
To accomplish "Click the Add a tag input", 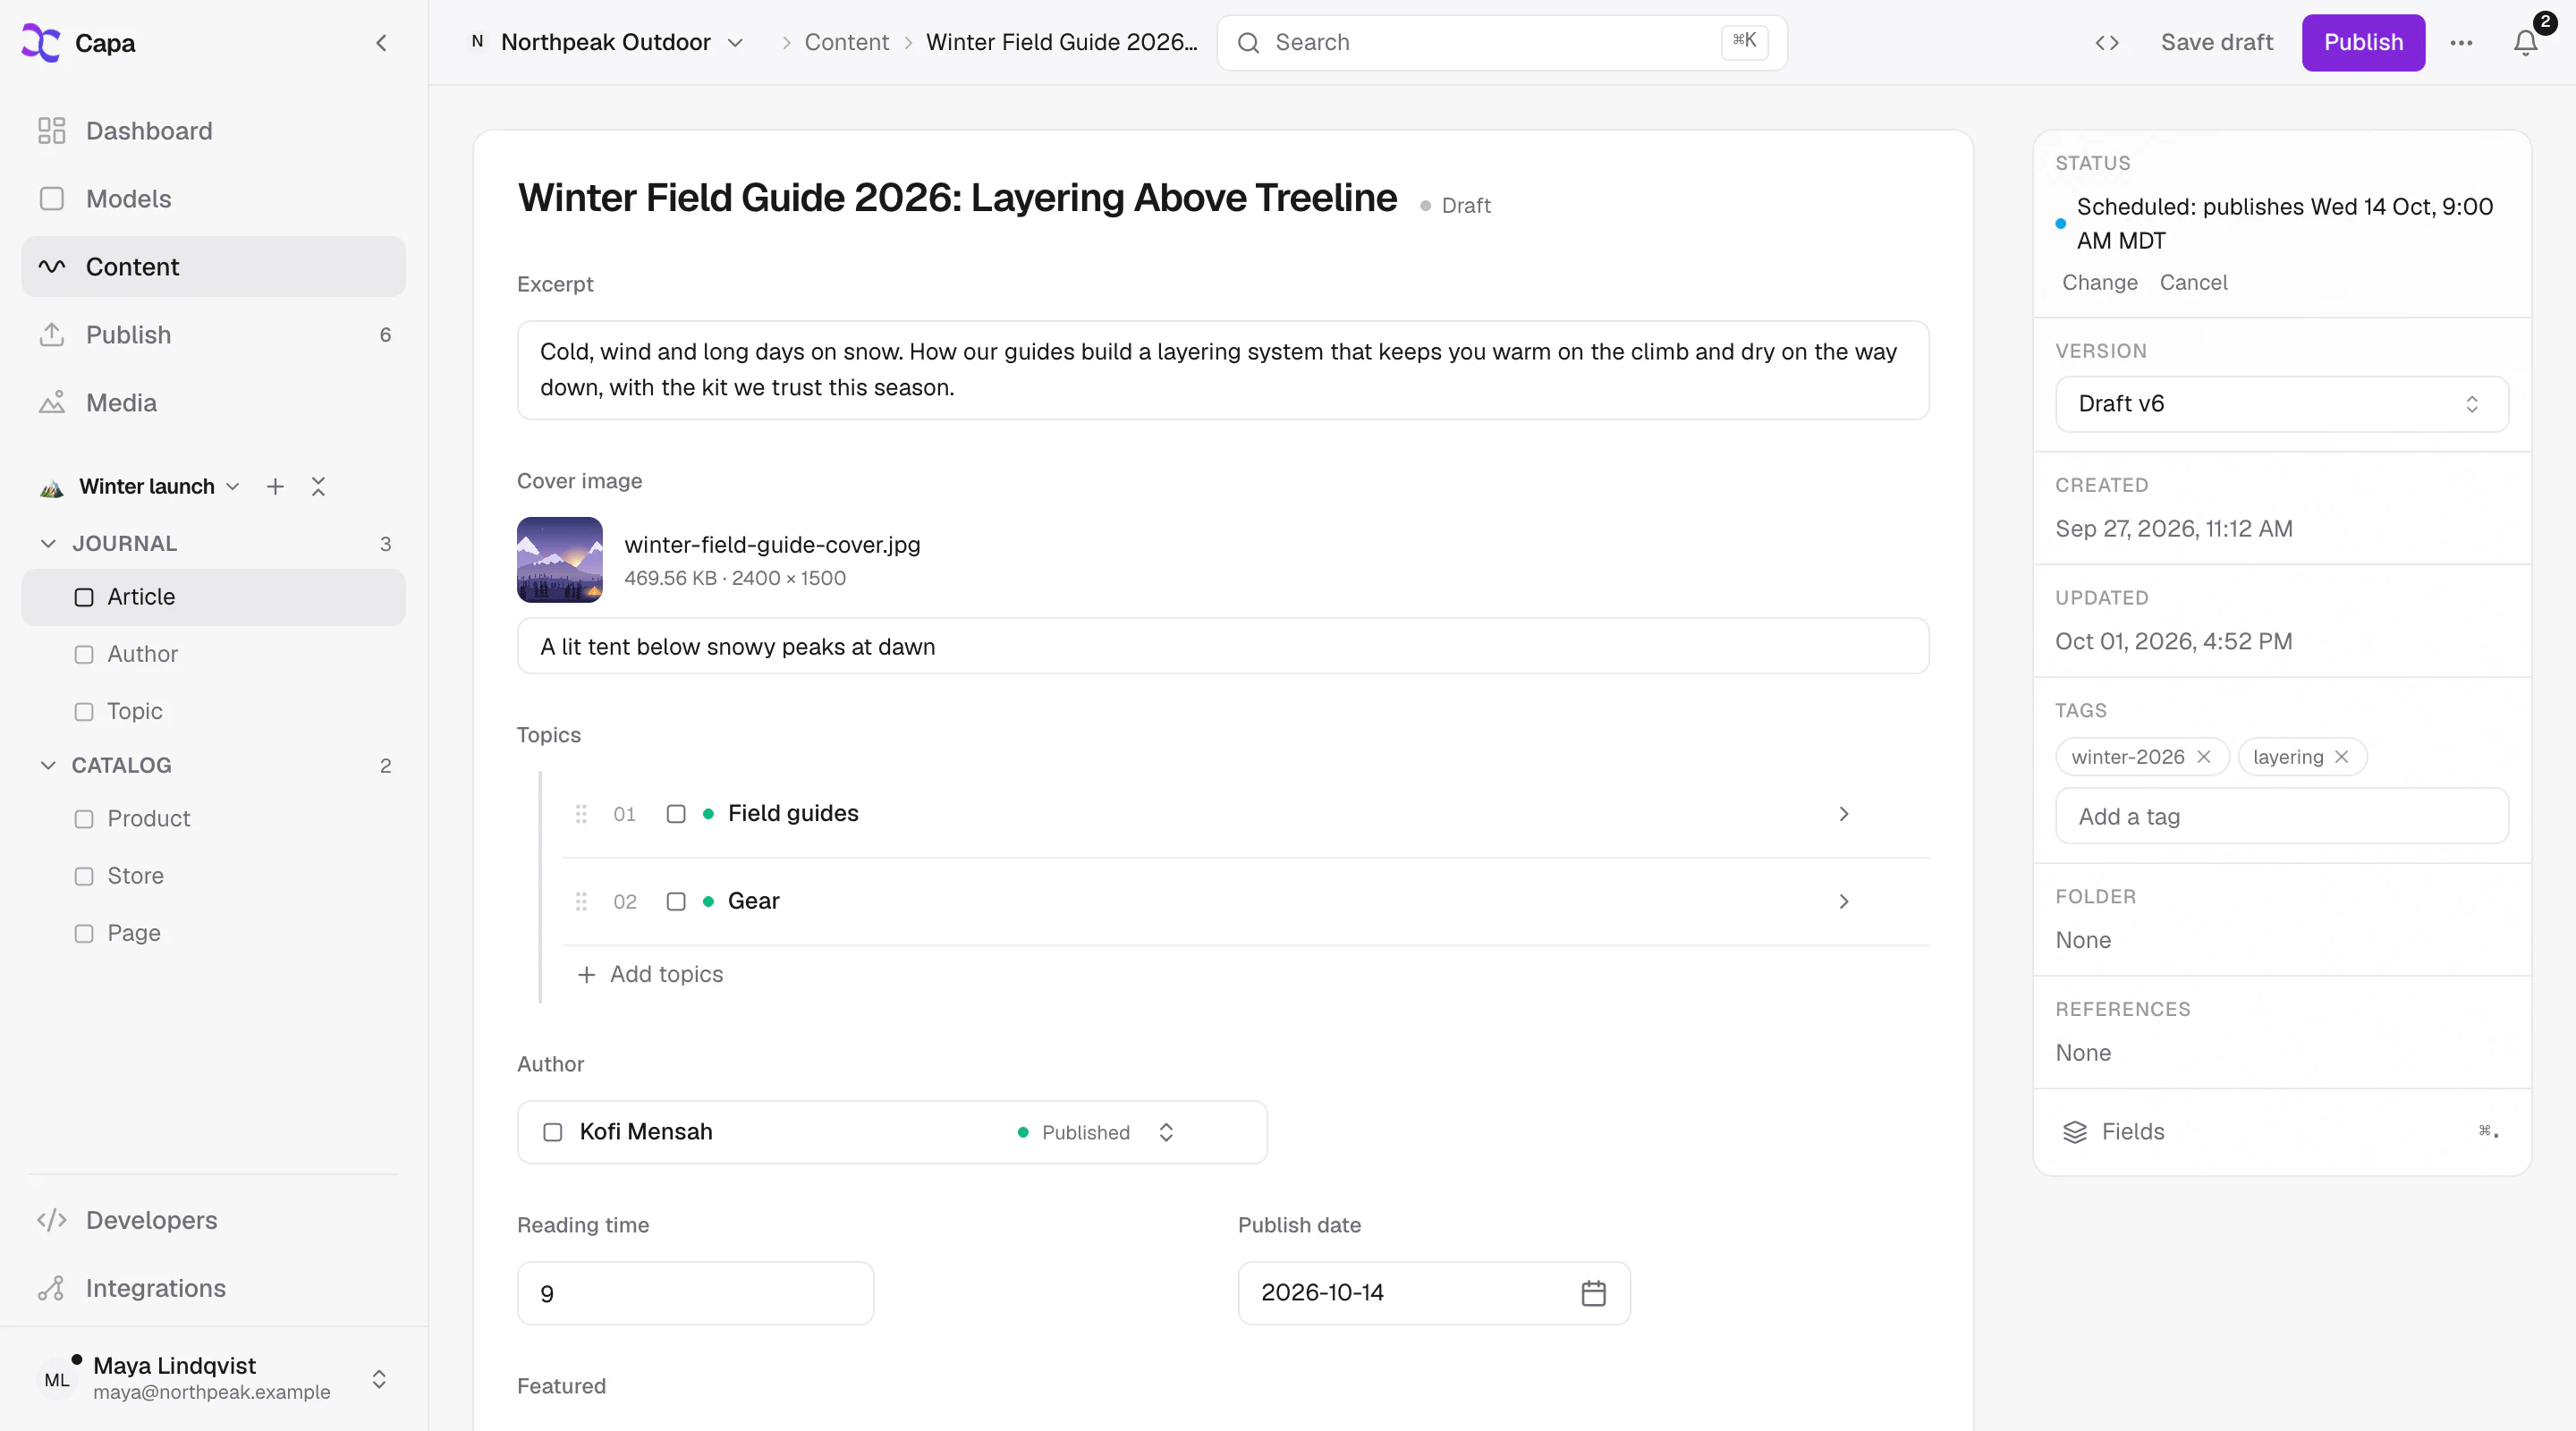I will pos(2281,817).
